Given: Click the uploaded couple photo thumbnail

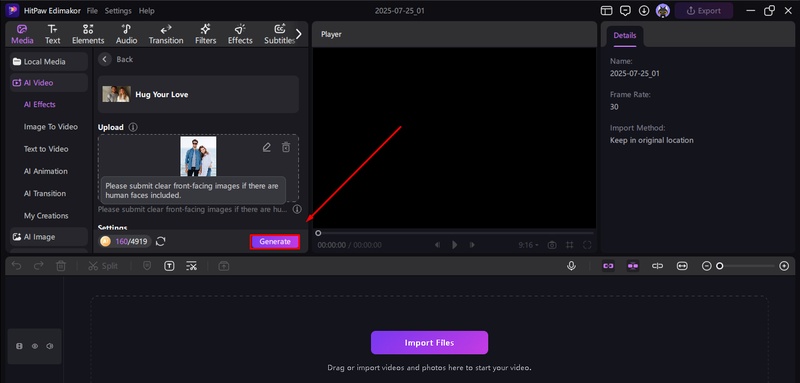Looking at the screenshot, I should coord(198,156).
